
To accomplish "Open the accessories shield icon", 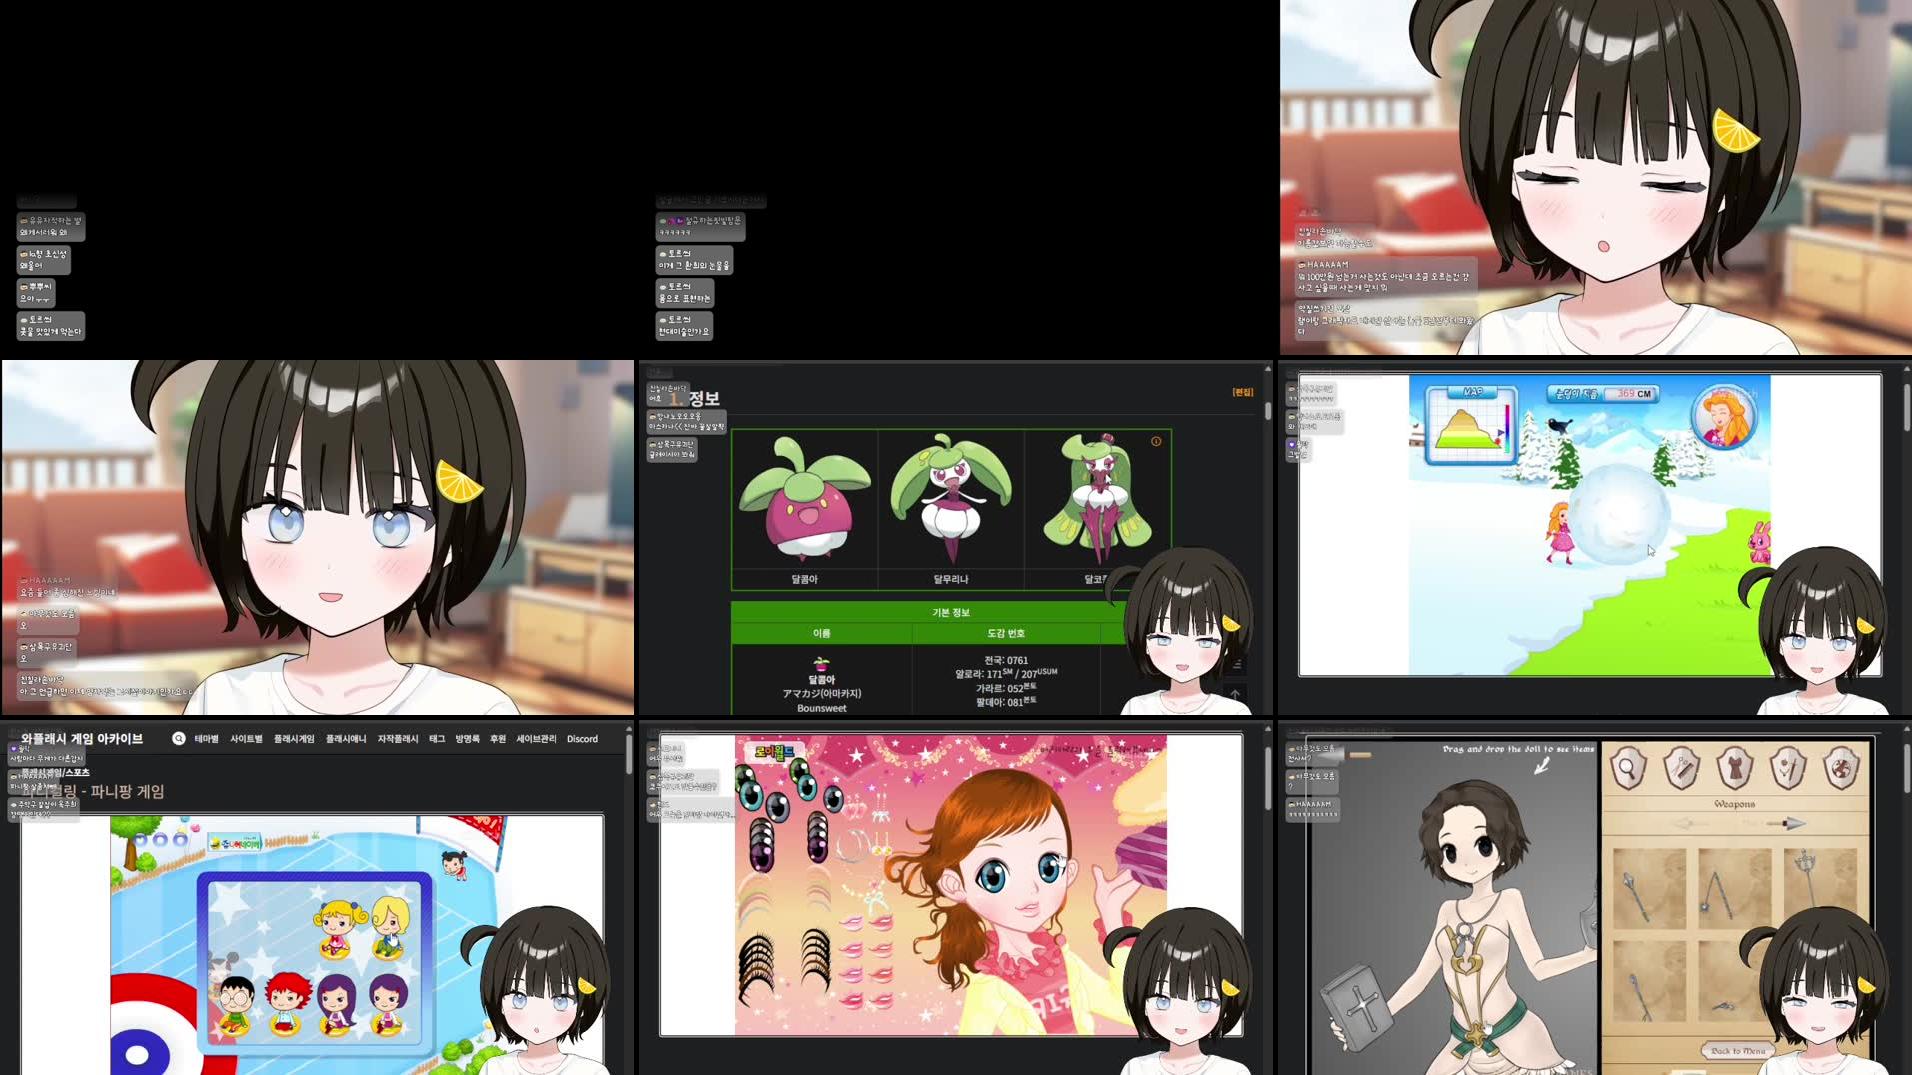I will point(1788,768).
